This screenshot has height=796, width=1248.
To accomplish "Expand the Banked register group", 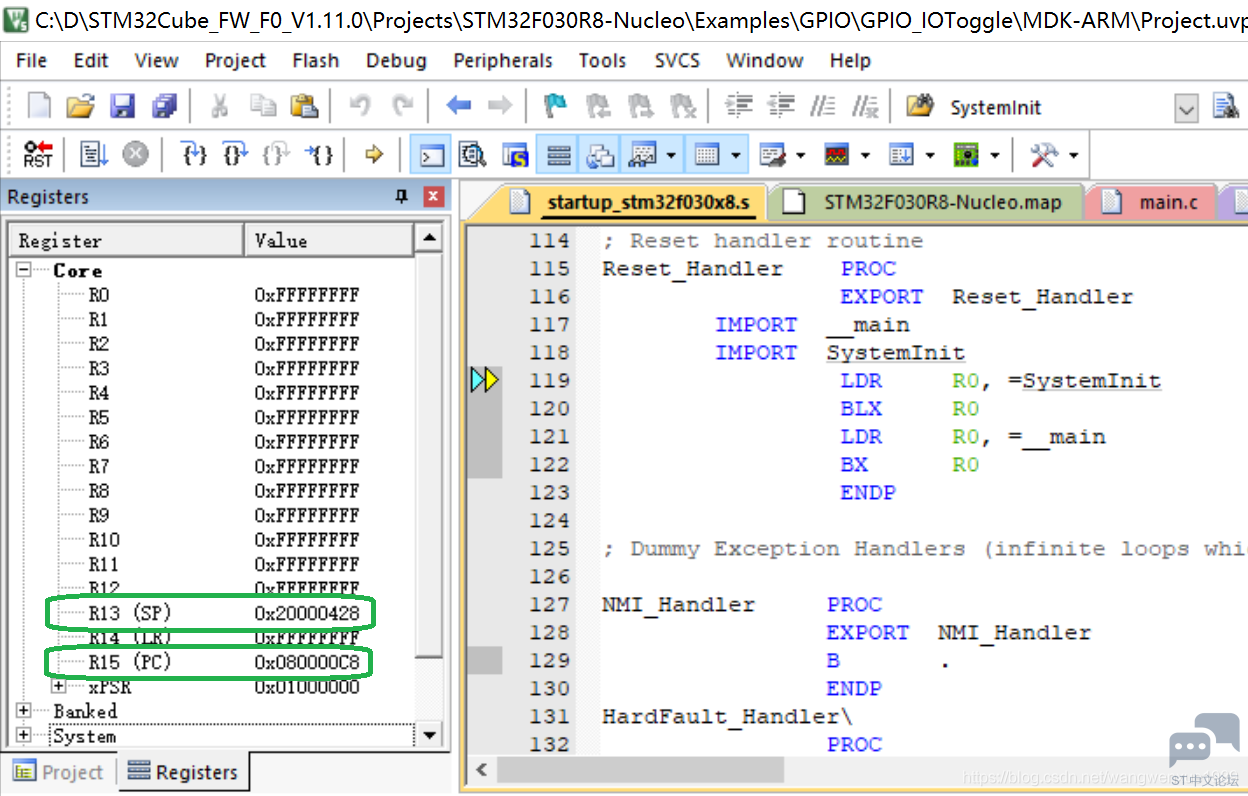I will pos(24,710).
